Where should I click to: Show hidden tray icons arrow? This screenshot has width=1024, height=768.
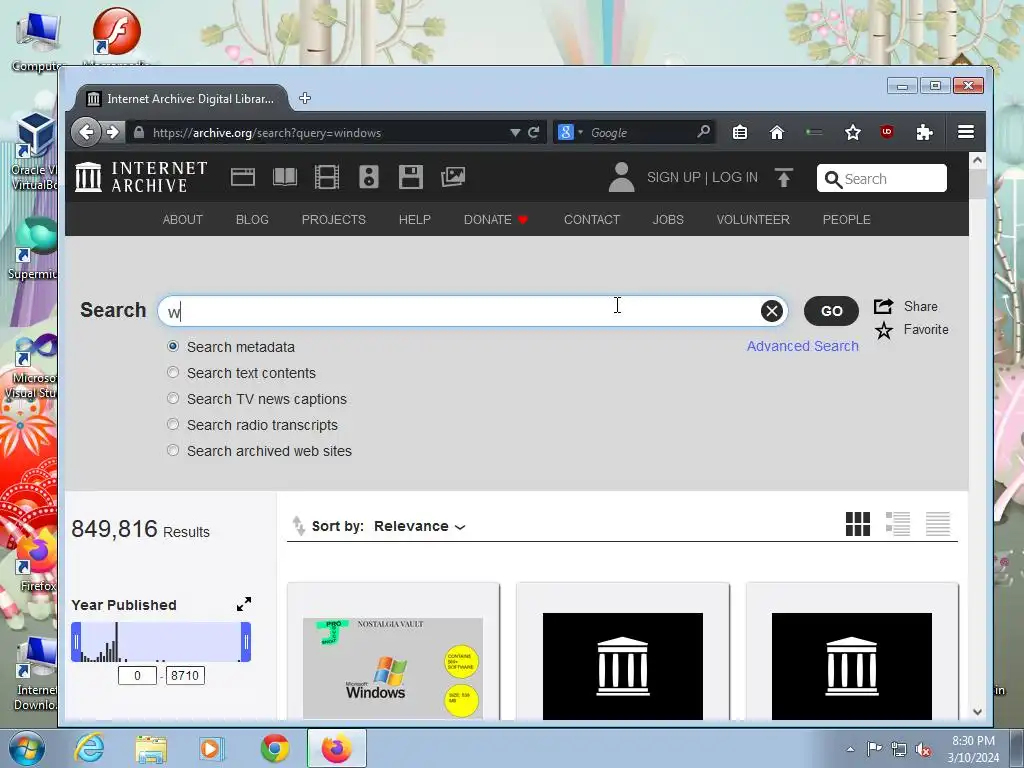(x=850, y=749)
